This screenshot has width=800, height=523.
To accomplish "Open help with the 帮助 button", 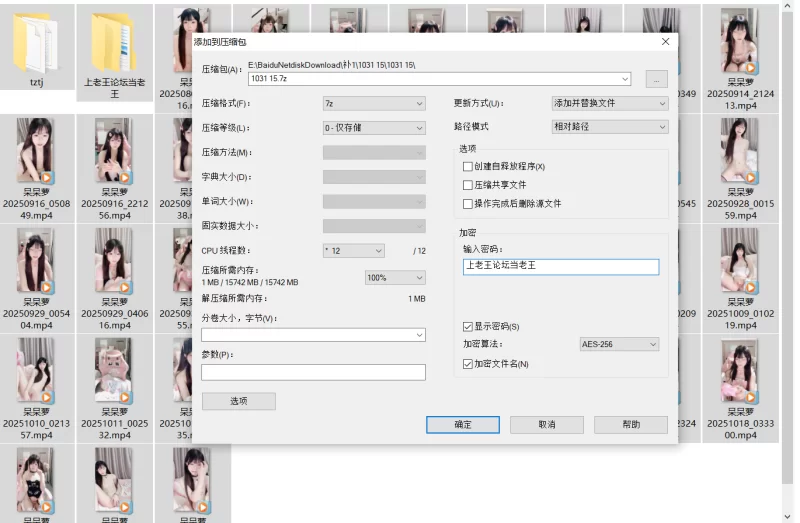I will point(631,425).
